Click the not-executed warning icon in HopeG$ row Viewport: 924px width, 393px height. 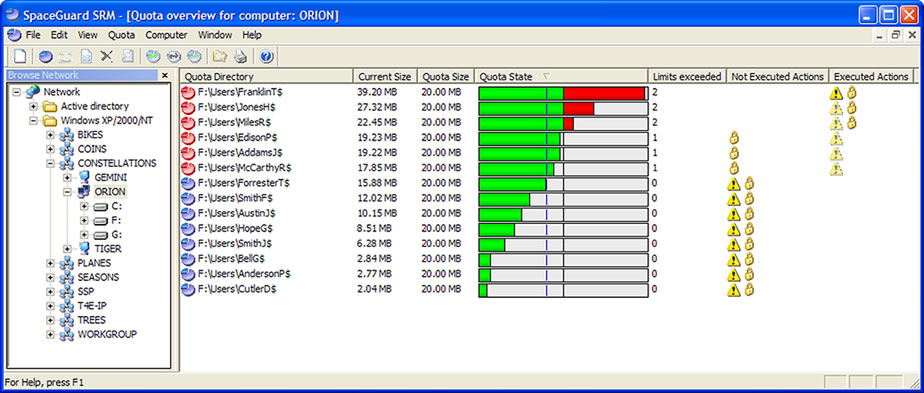(x=733, y=229)
